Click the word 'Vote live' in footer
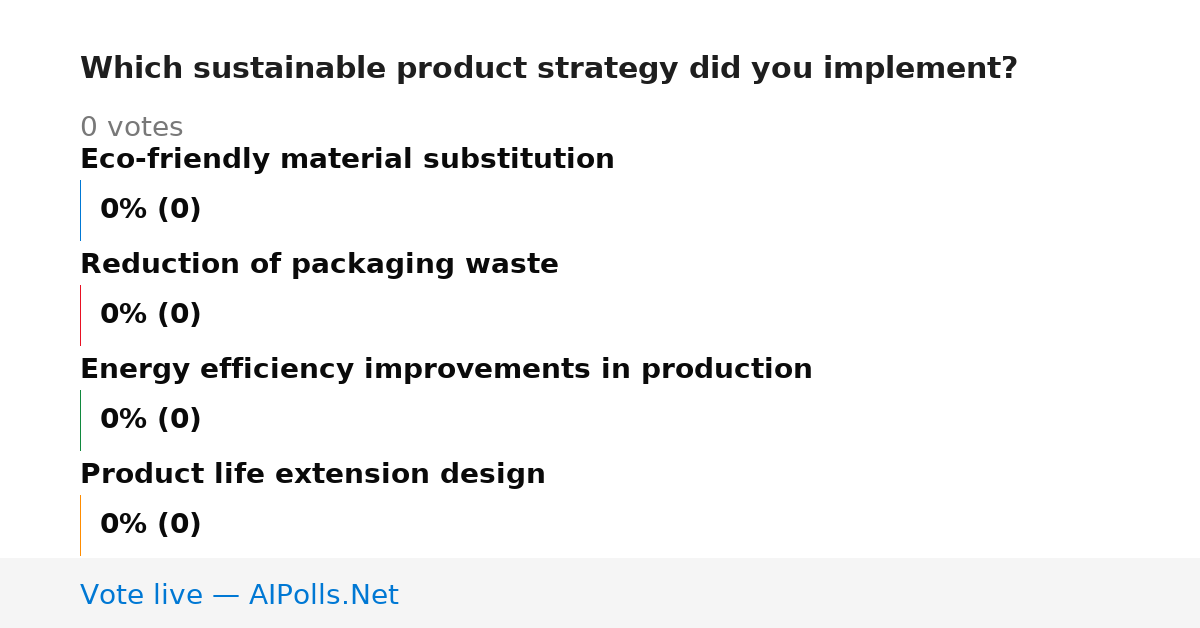Image resolution: width=1200 pixels, height=628 pixels. coord(141,595)
